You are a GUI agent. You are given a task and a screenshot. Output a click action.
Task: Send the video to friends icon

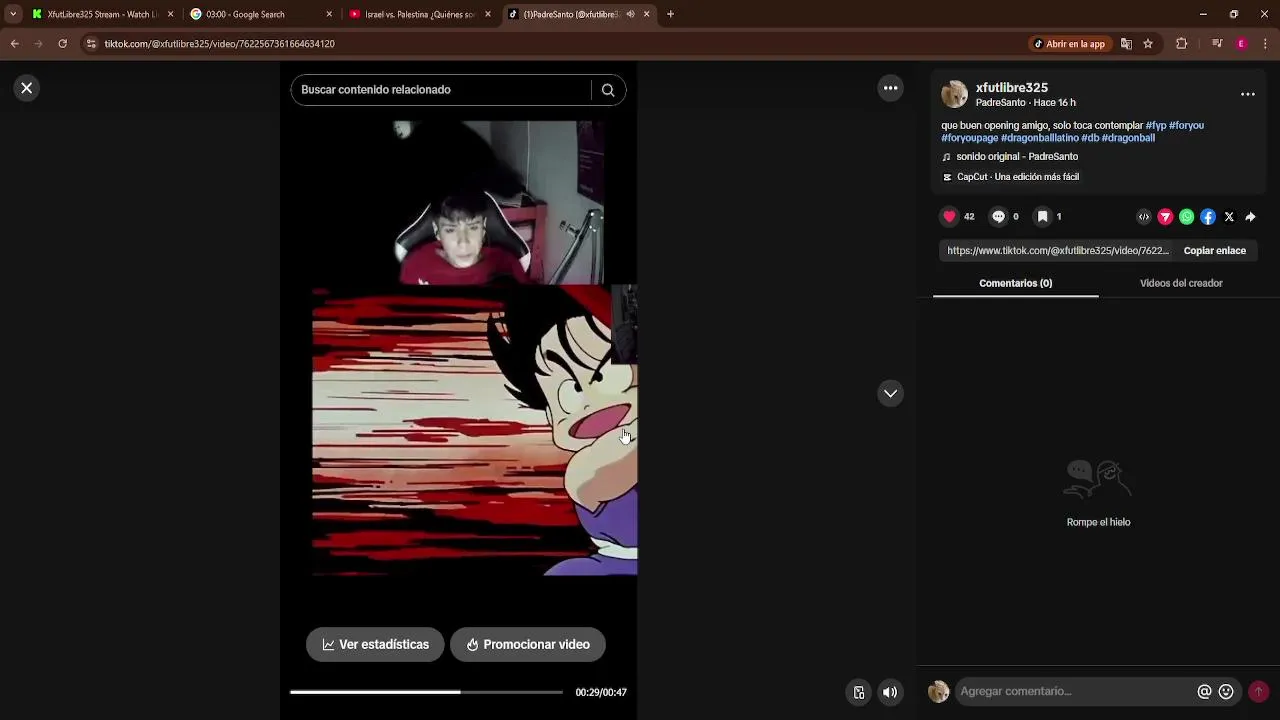[1165, 217]
